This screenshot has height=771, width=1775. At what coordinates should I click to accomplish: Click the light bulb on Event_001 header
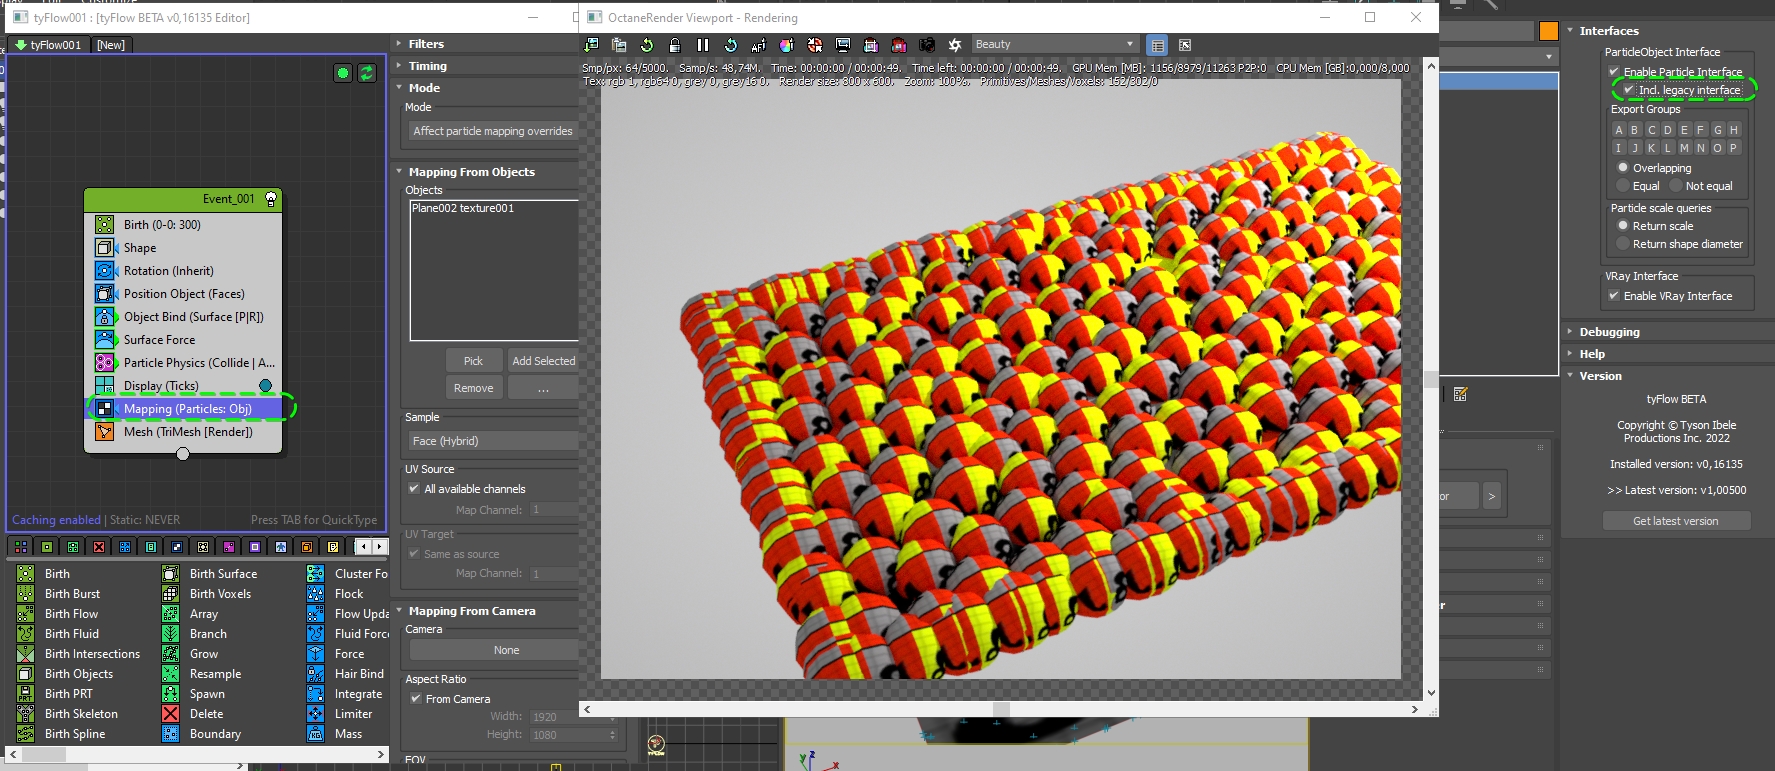pos(270,199)
